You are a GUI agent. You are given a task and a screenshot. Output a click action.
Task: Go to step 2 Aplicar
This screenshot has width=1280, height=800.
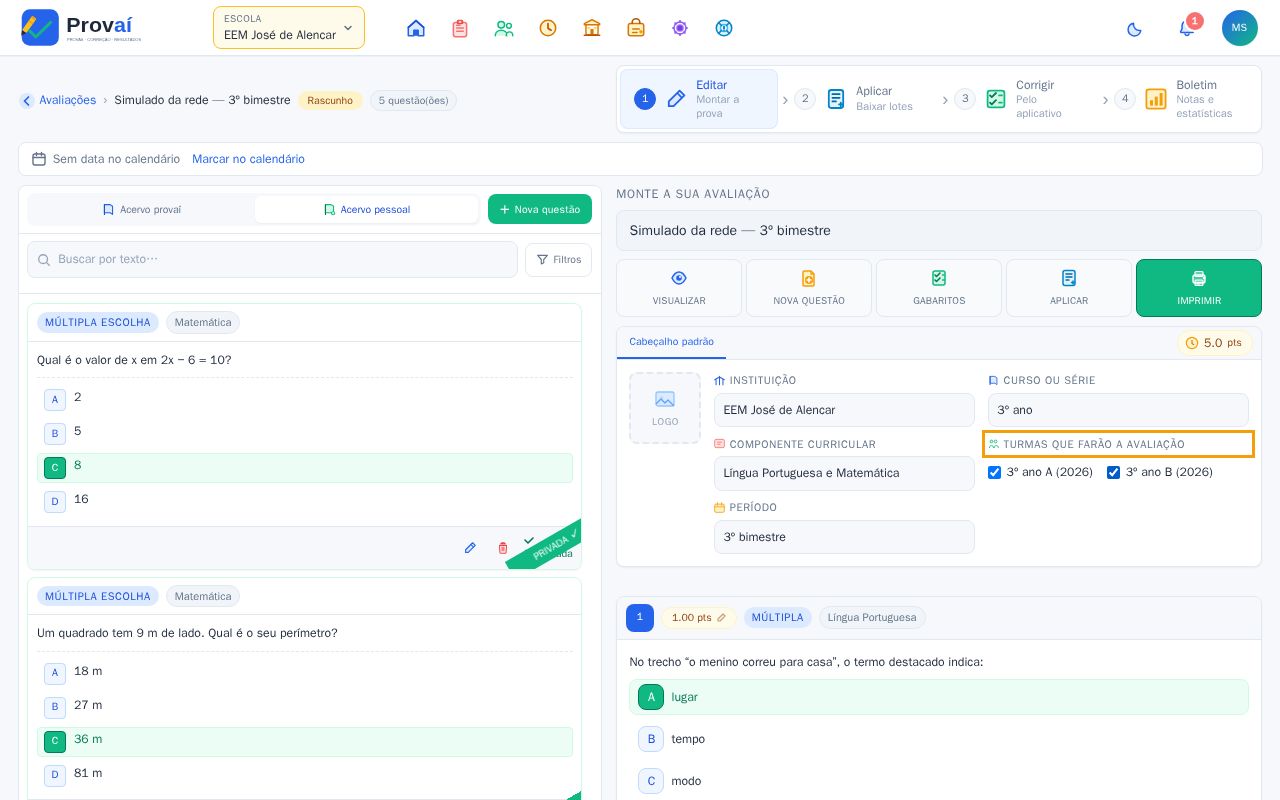856,99
